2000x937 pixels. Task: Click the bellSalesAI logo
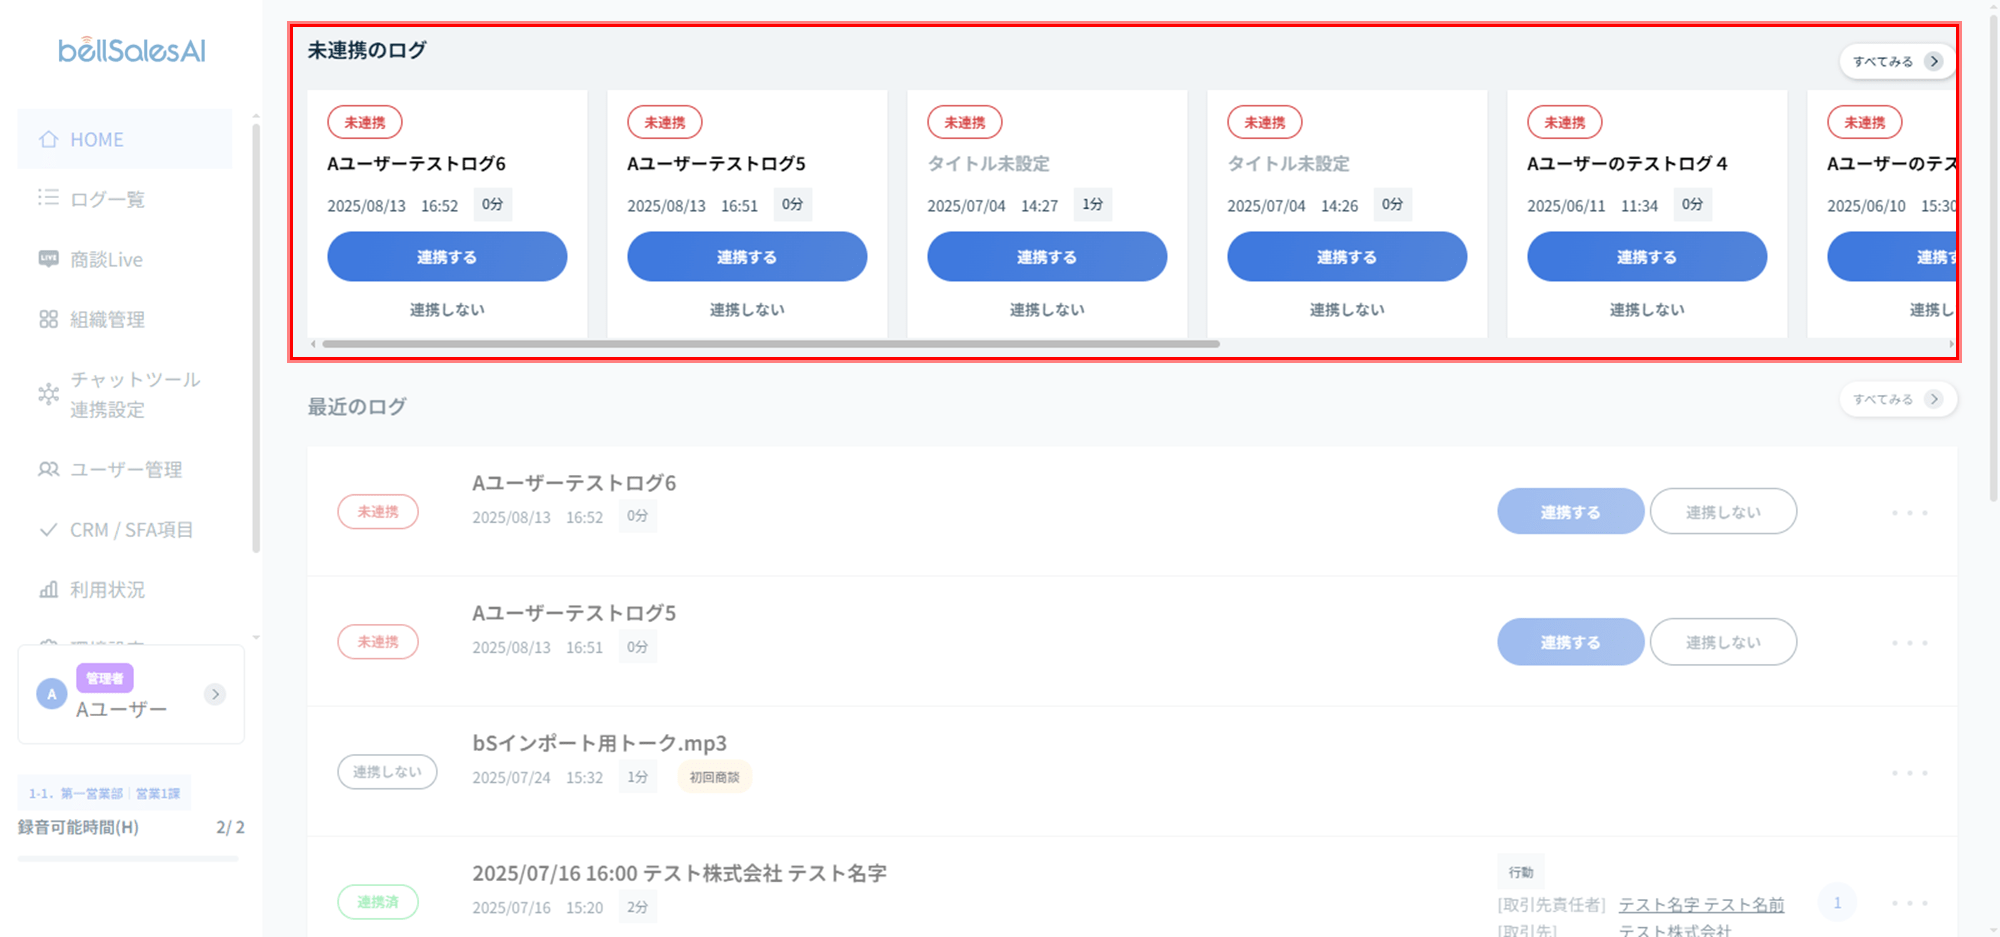(x=132, y=50)
